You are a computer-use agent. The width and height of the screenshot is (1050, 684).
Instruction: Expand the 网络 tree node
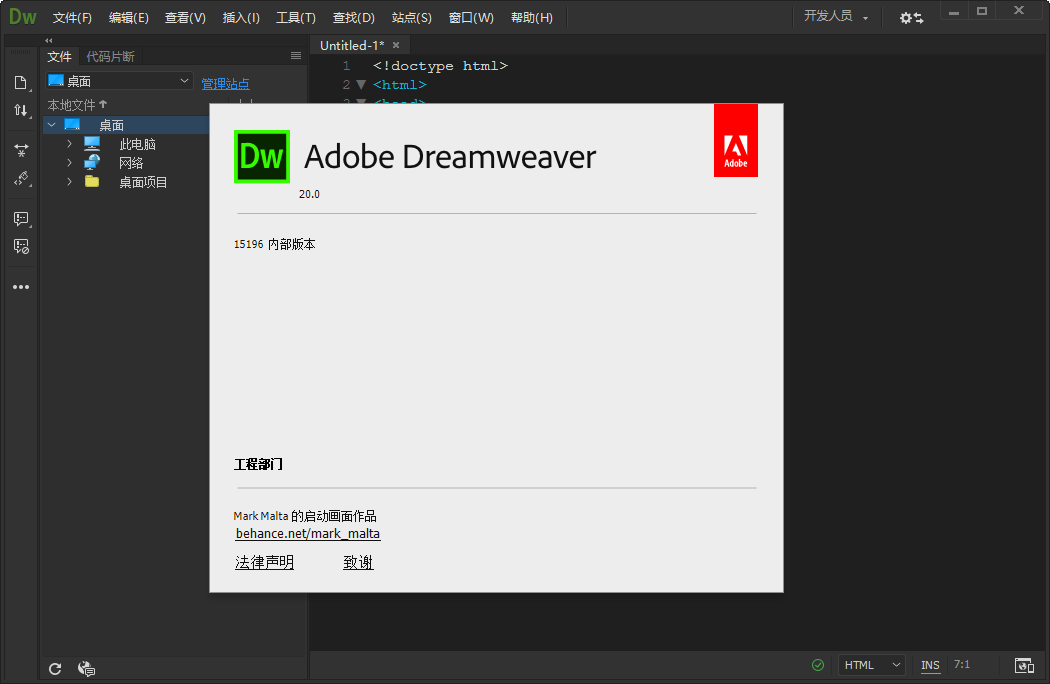[69, 162]
